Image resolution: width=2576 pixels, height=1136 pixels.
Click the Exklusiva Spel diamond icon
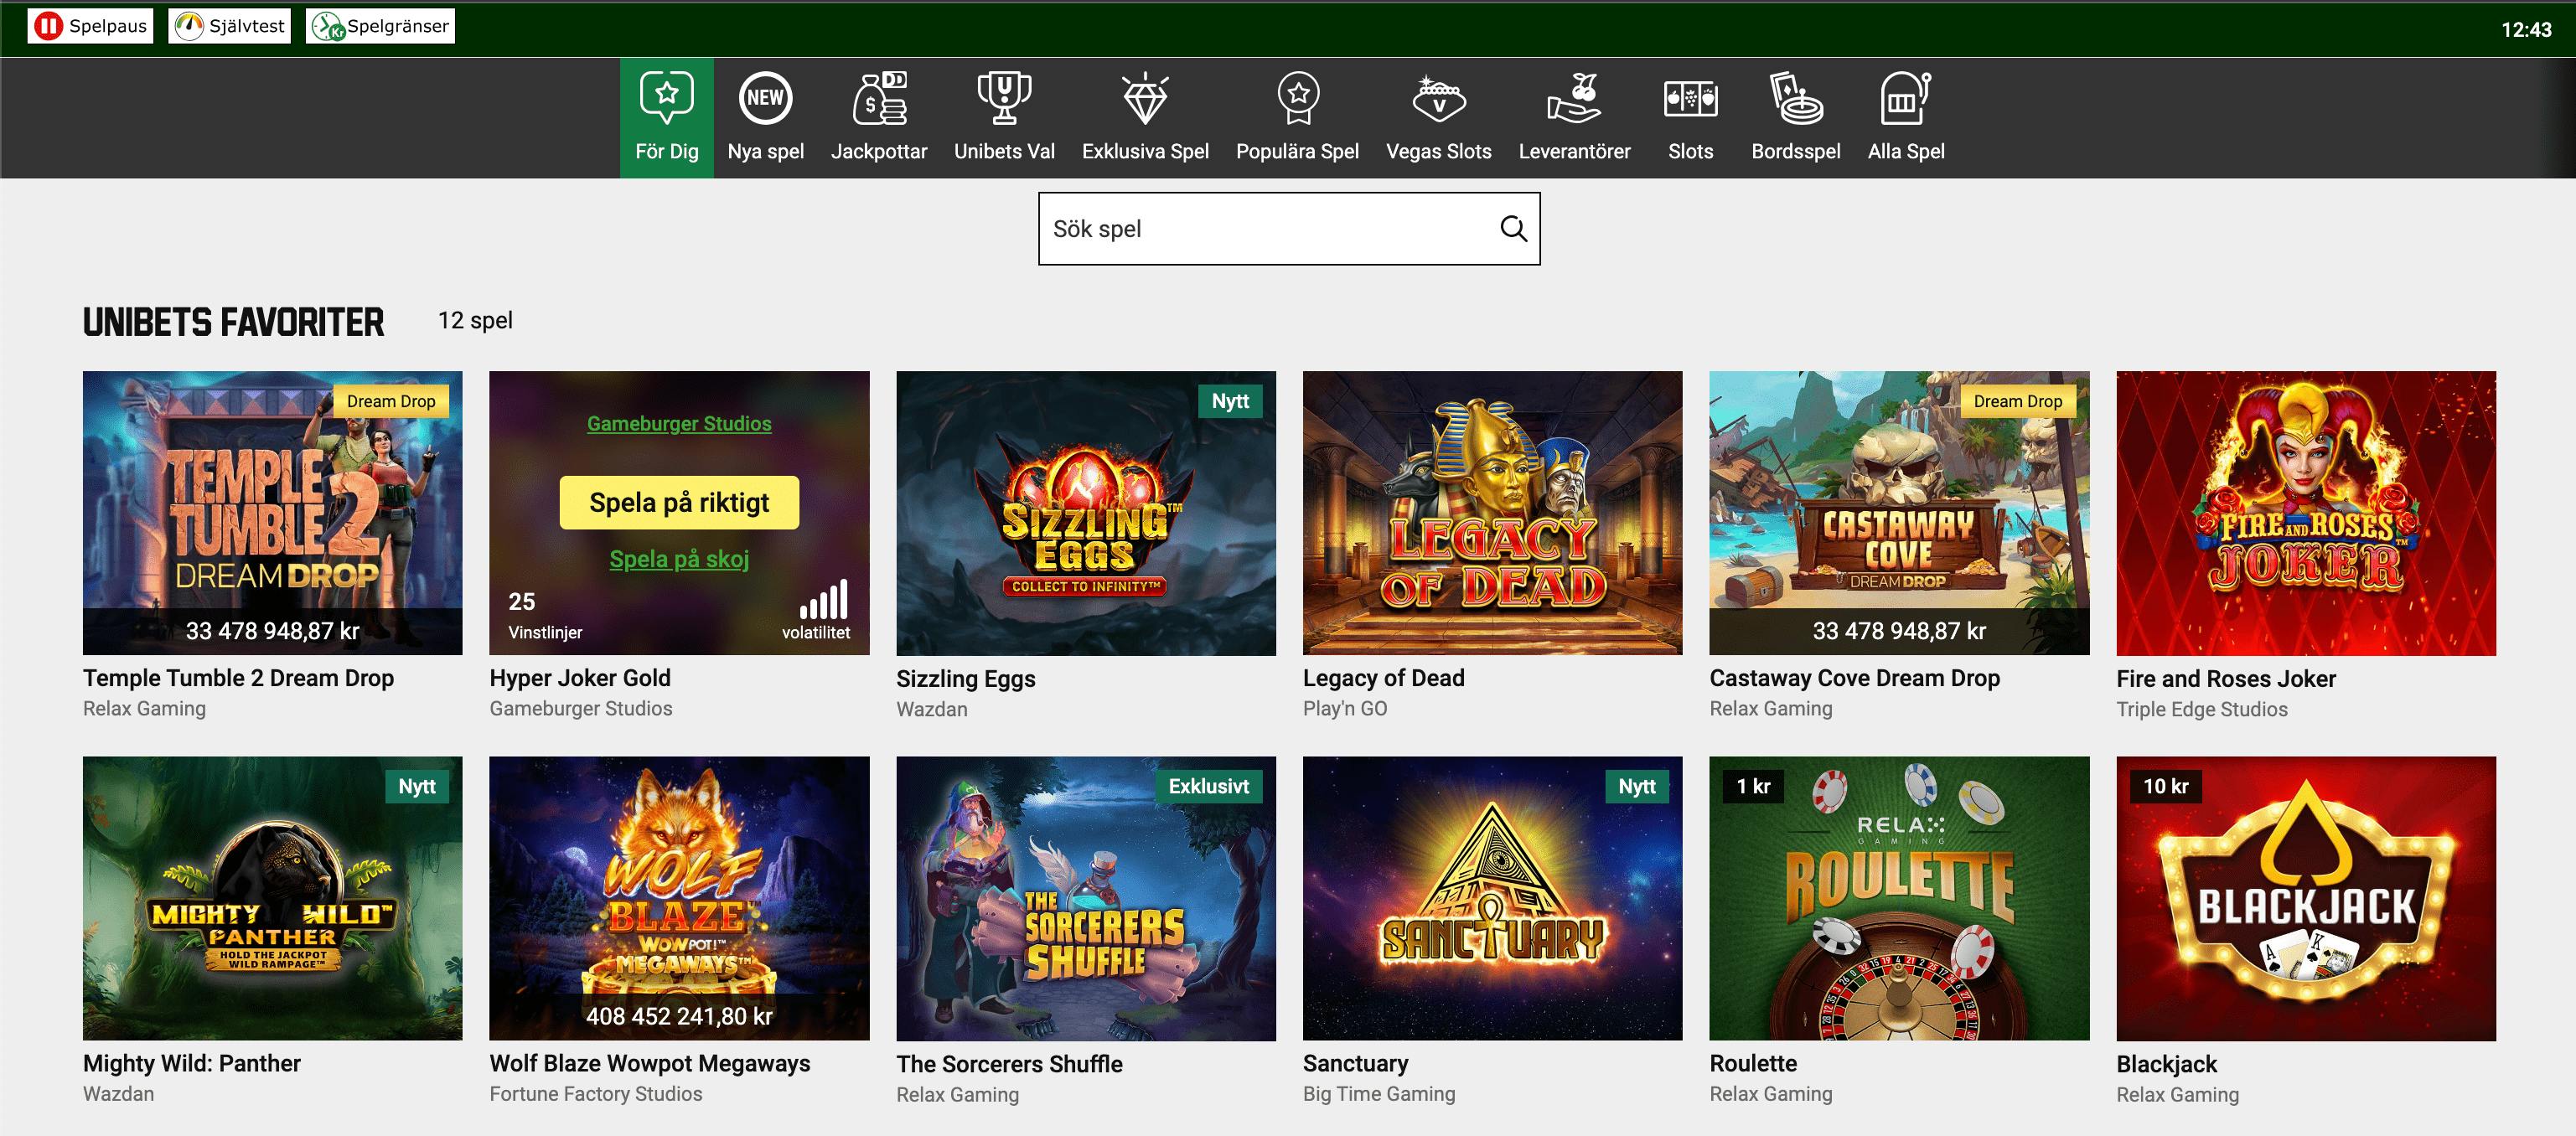[x=1145, y=98]
